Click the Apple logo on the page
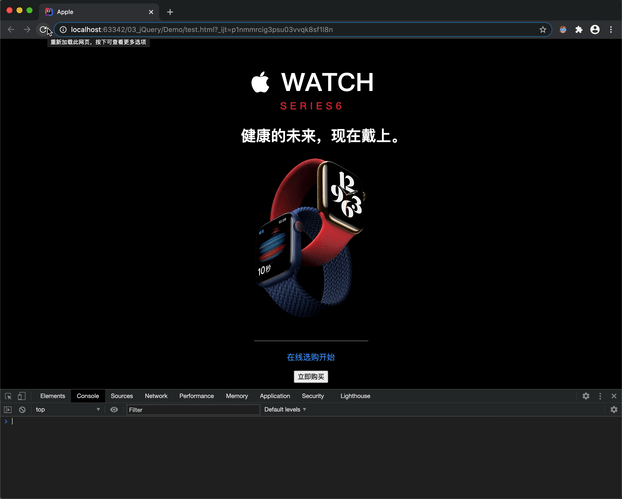 click(260, 83)
